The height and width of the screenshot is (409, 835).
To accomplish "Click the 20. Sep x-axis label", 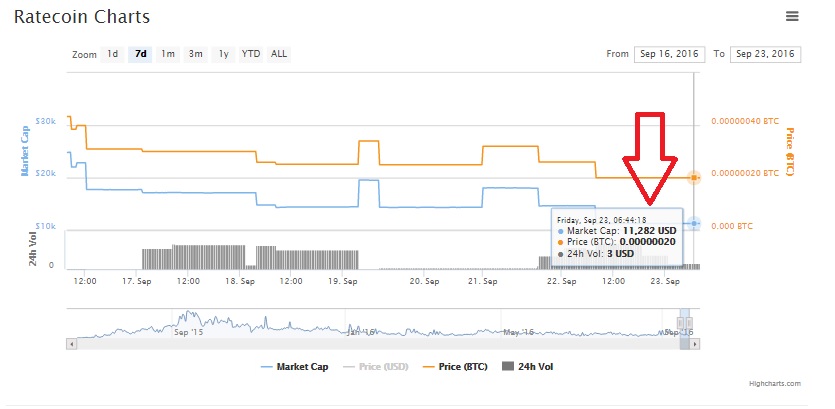I will pos(424,281).
